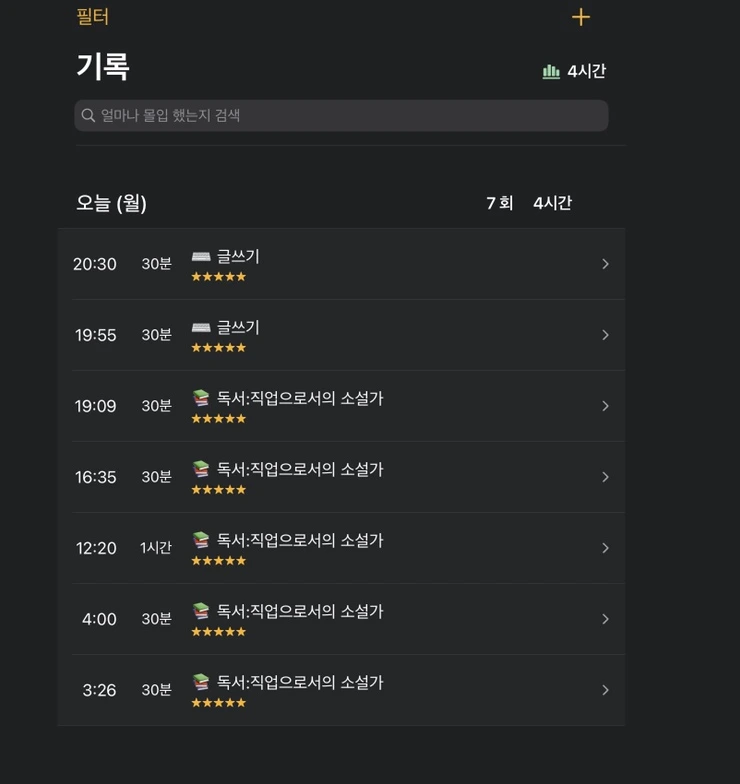Click the 오늘 (월) section header
Viewport: 740px width, 784px height.
pyautogui.click(x=112, y=203)
